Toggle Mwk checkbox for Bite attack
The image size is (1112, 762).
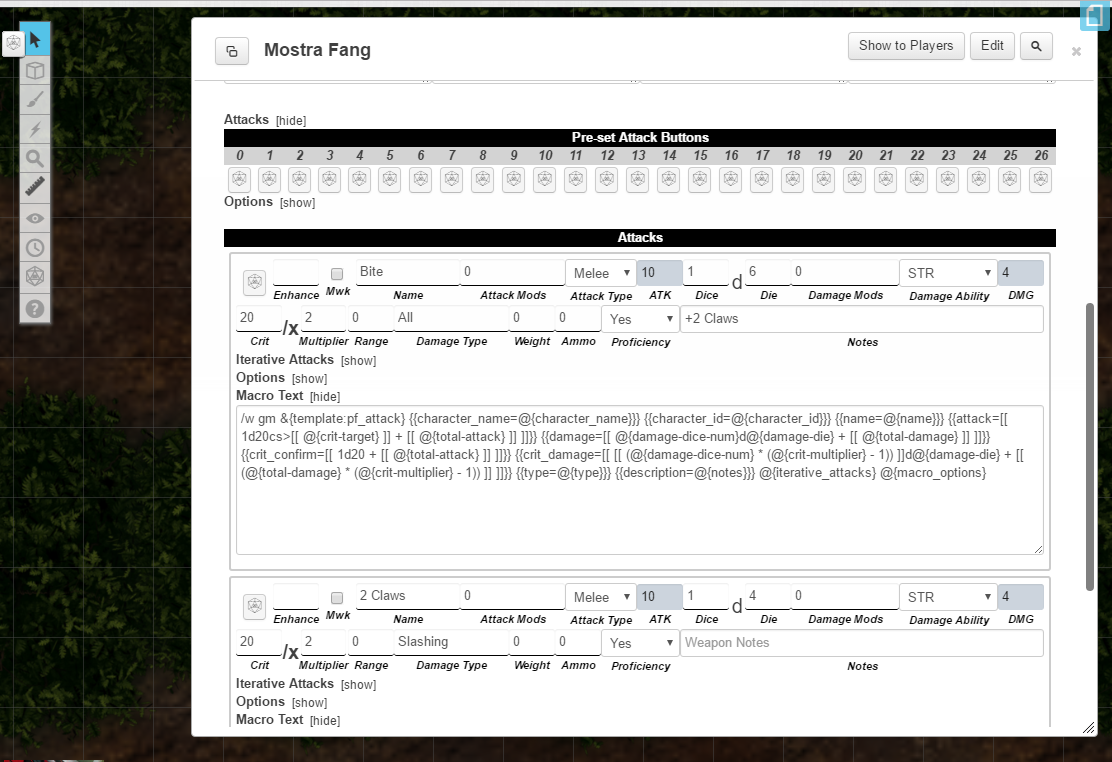click(x=337, y=274)
